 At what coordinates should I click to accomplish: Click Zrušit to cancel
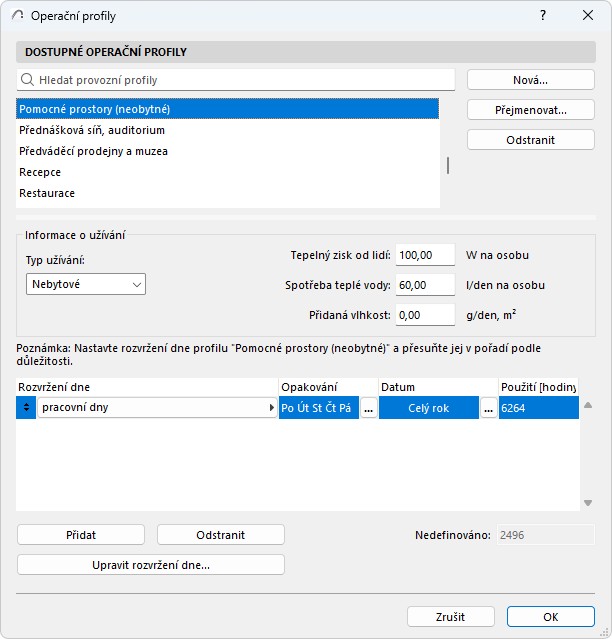451,617
